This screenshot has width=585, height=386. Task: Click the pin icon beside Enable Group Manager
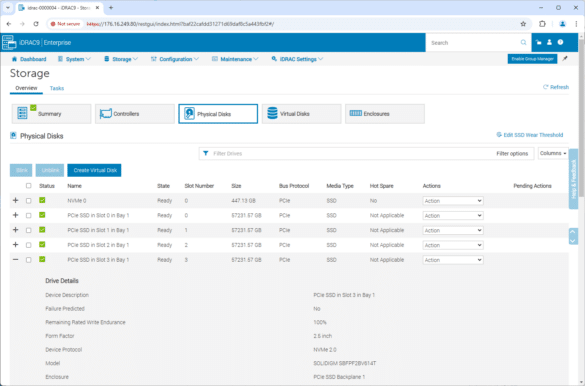565,59
